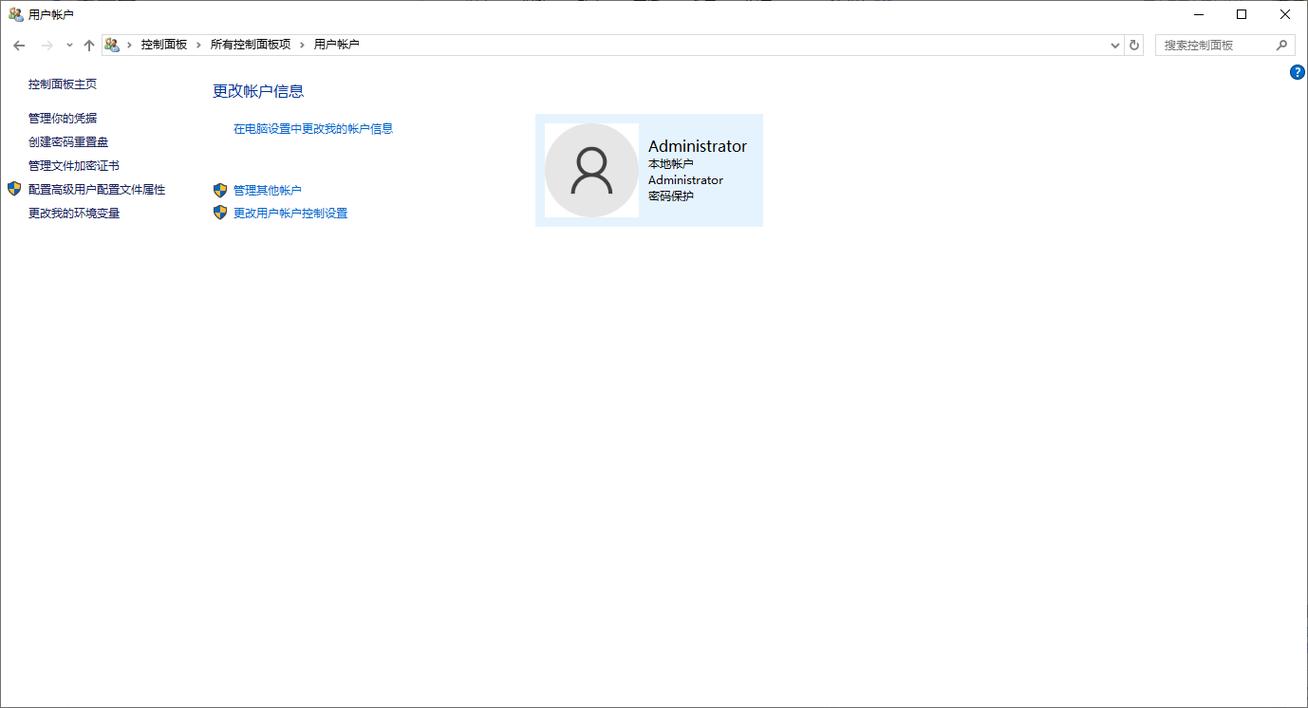This screenshot has width=1308, height=708.
Task: Click 在电脑设置中更改我的帐户信息 link
Action: (x=313, y=129)
